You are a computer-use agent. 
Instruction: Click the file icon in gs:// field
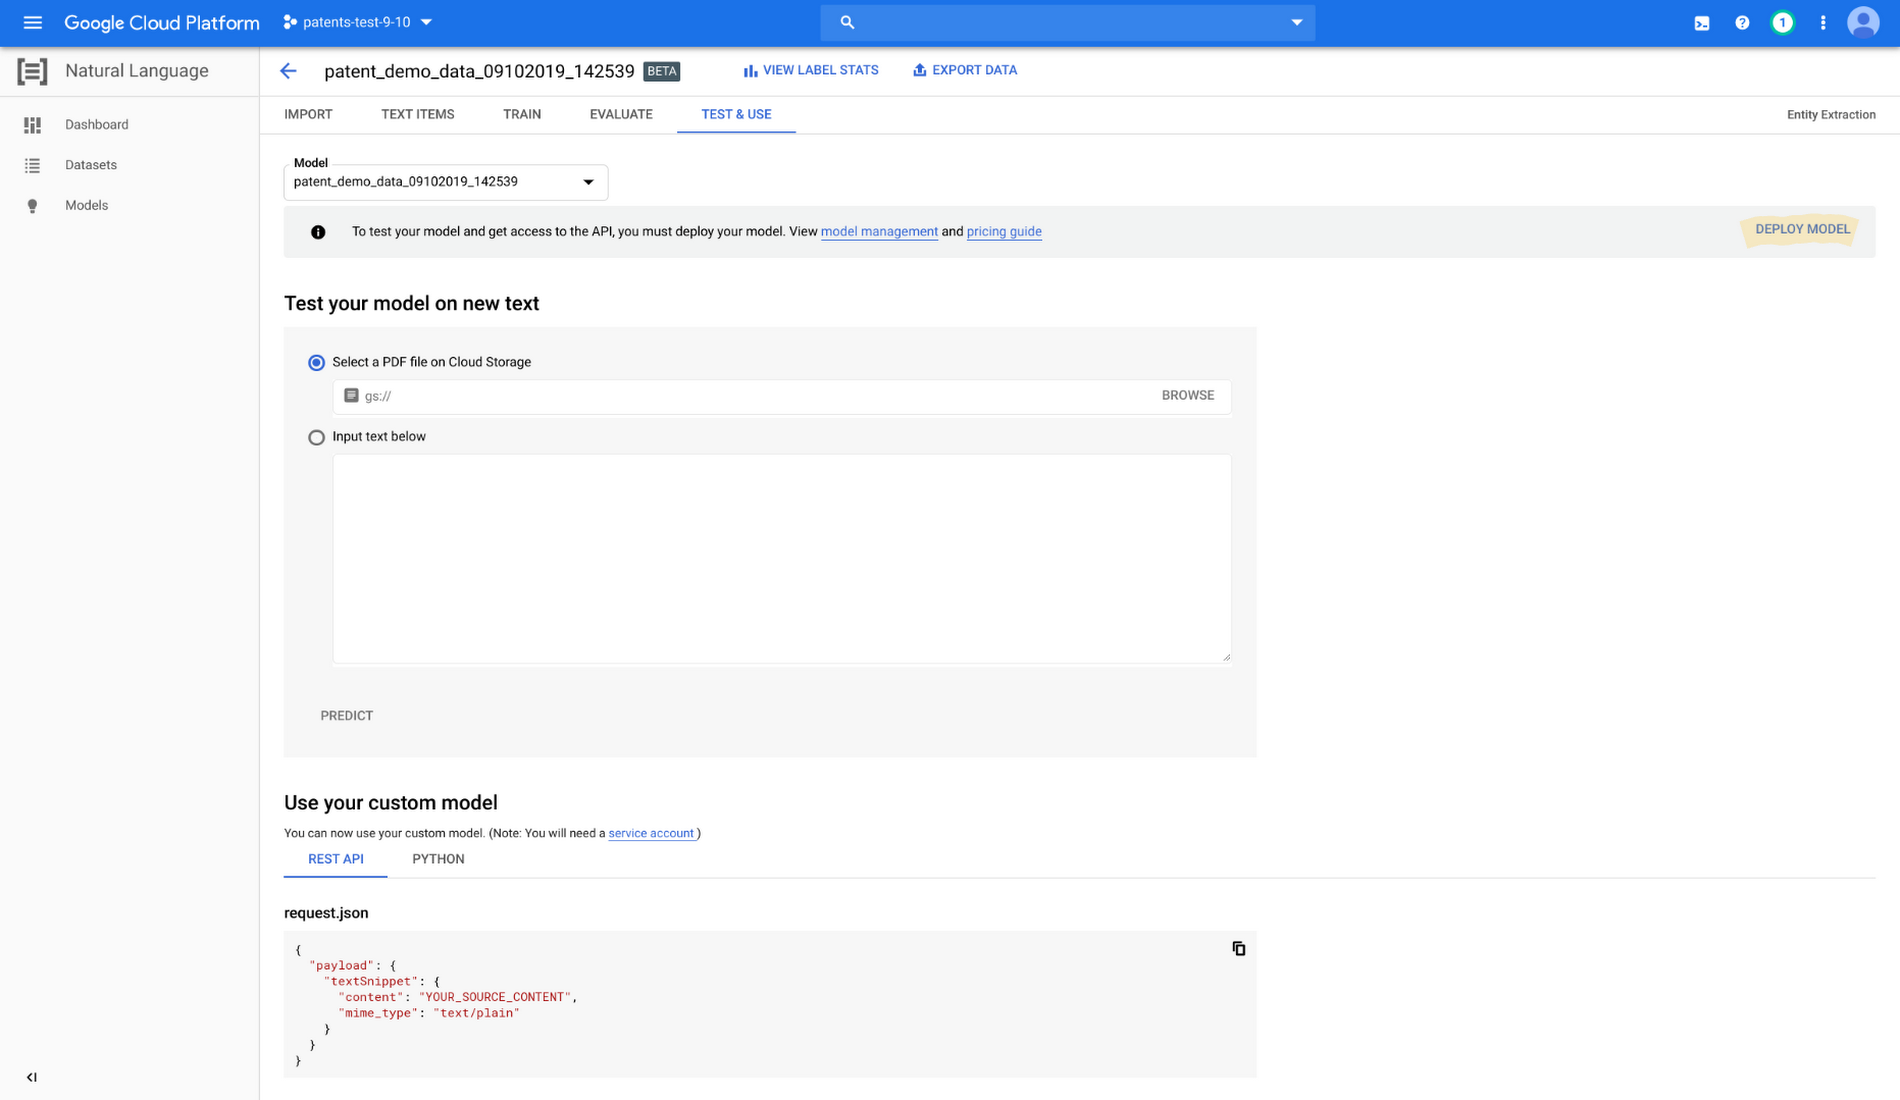[x=351, y=396]
